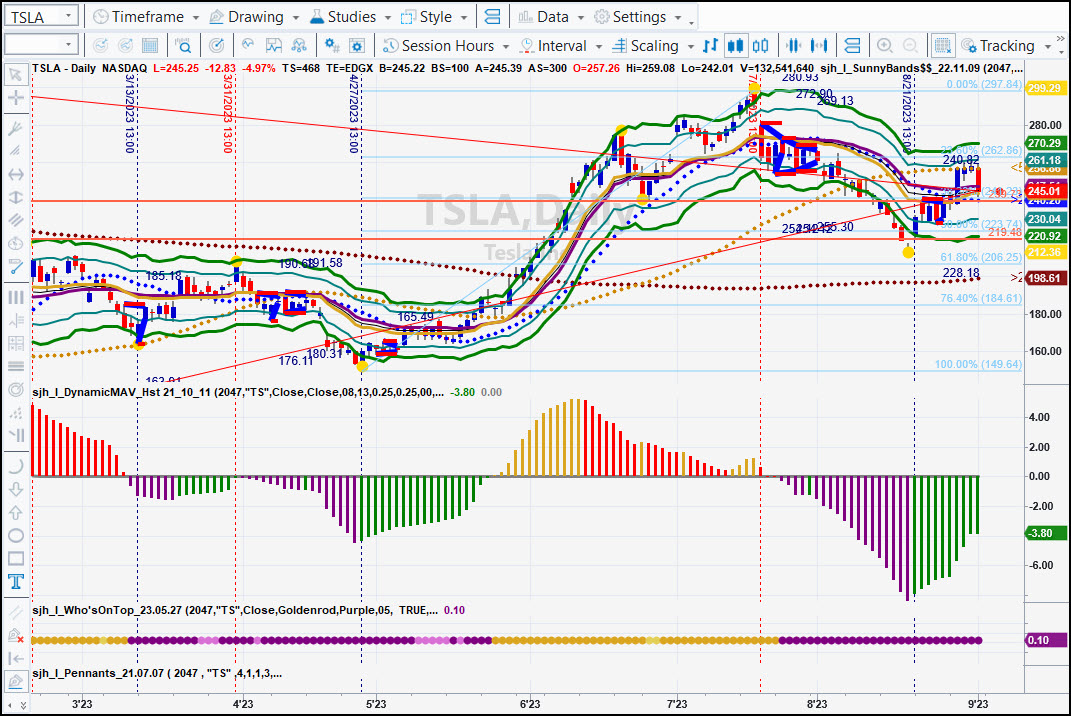
Task: Click the sjh_I_Pennants study title
Action: click(x=157, y=673)
